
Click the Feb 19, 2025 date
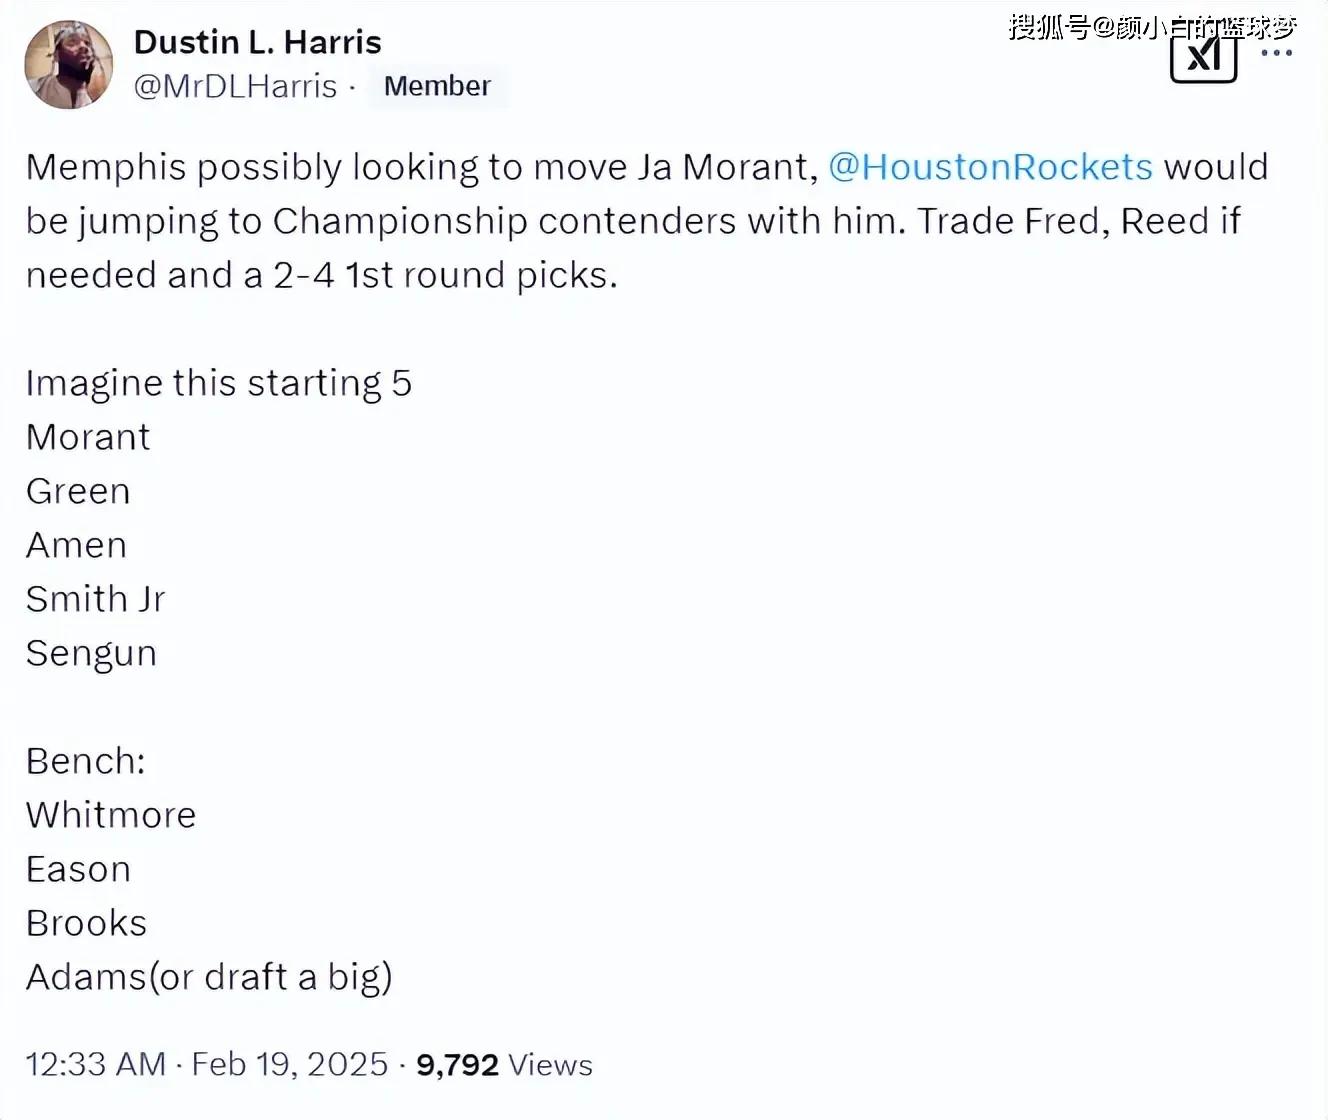(289, 1064)
